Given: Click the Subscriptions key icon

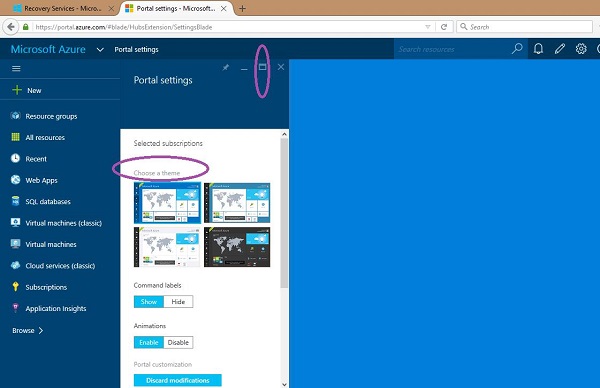Looking at the screenshot, I should [15, 287].
